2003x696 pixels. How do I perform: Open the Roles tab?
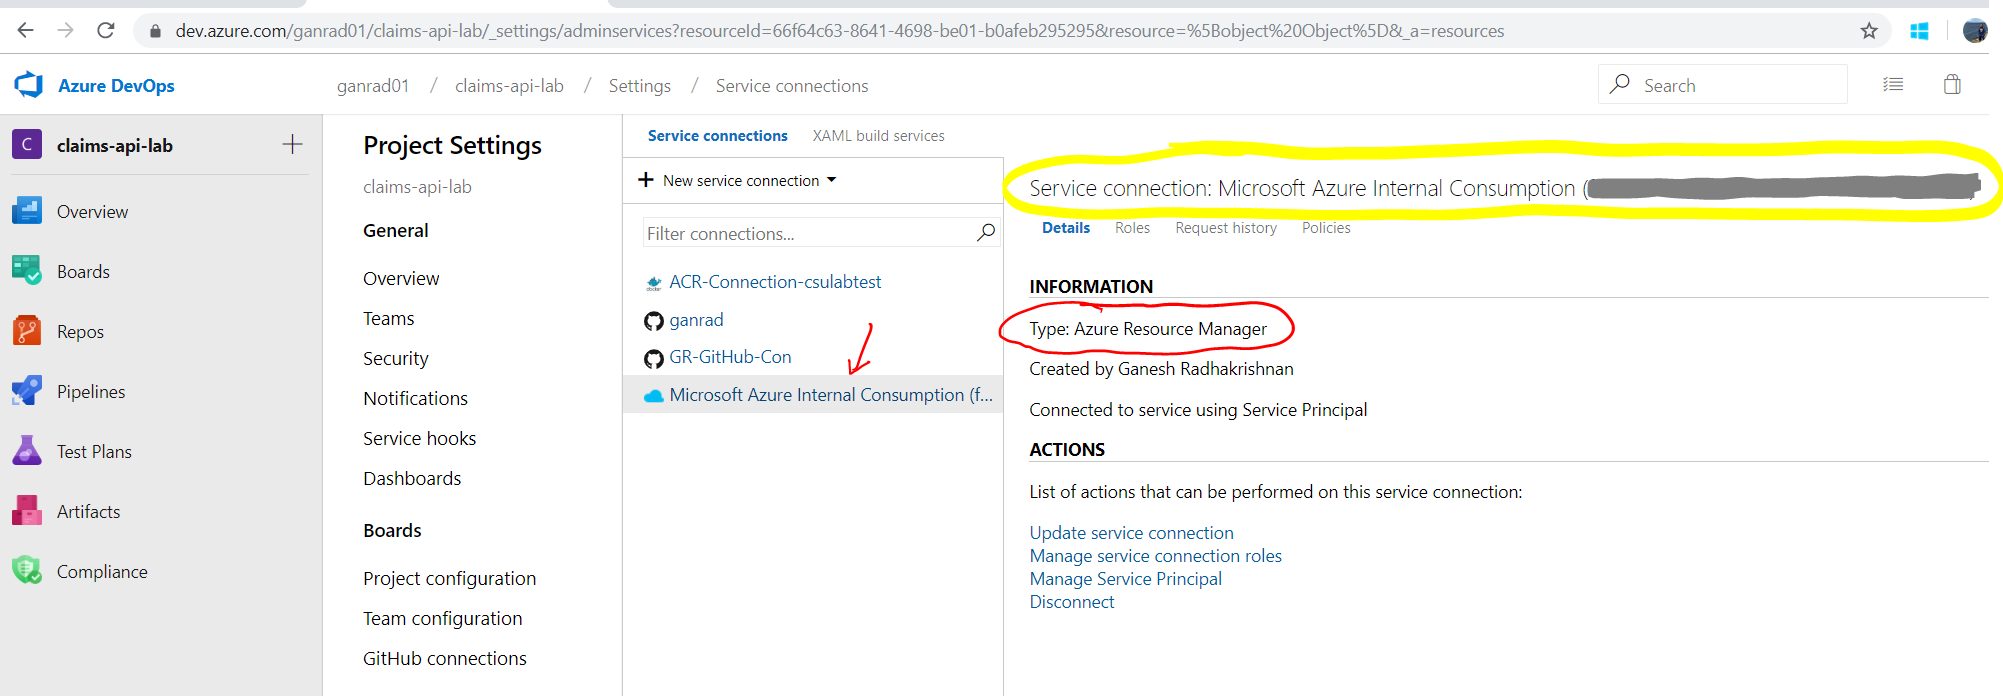[1132, 228]
